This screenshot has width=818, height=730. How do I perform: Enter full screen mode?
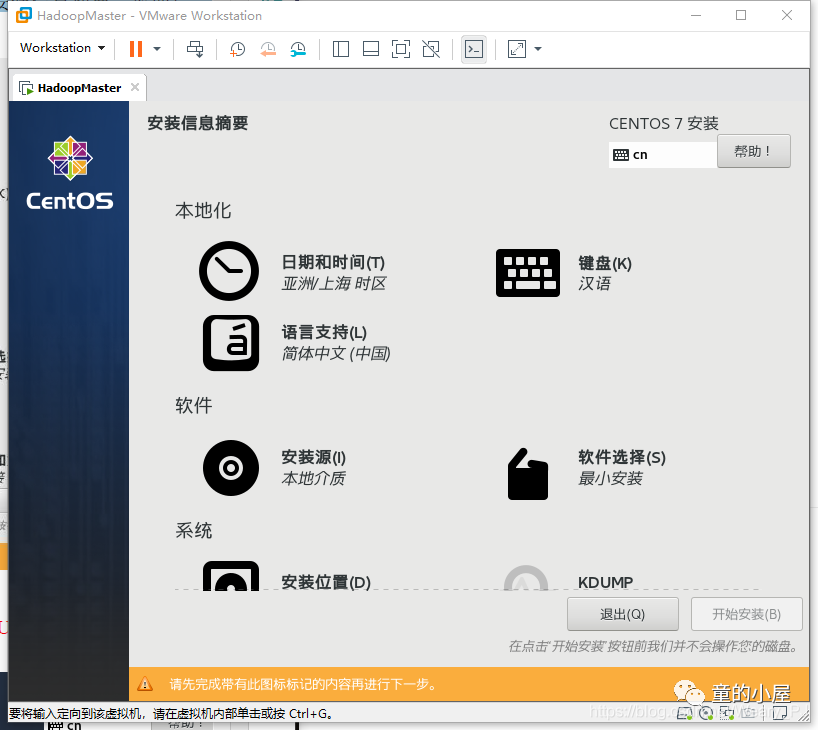[401, 49]
